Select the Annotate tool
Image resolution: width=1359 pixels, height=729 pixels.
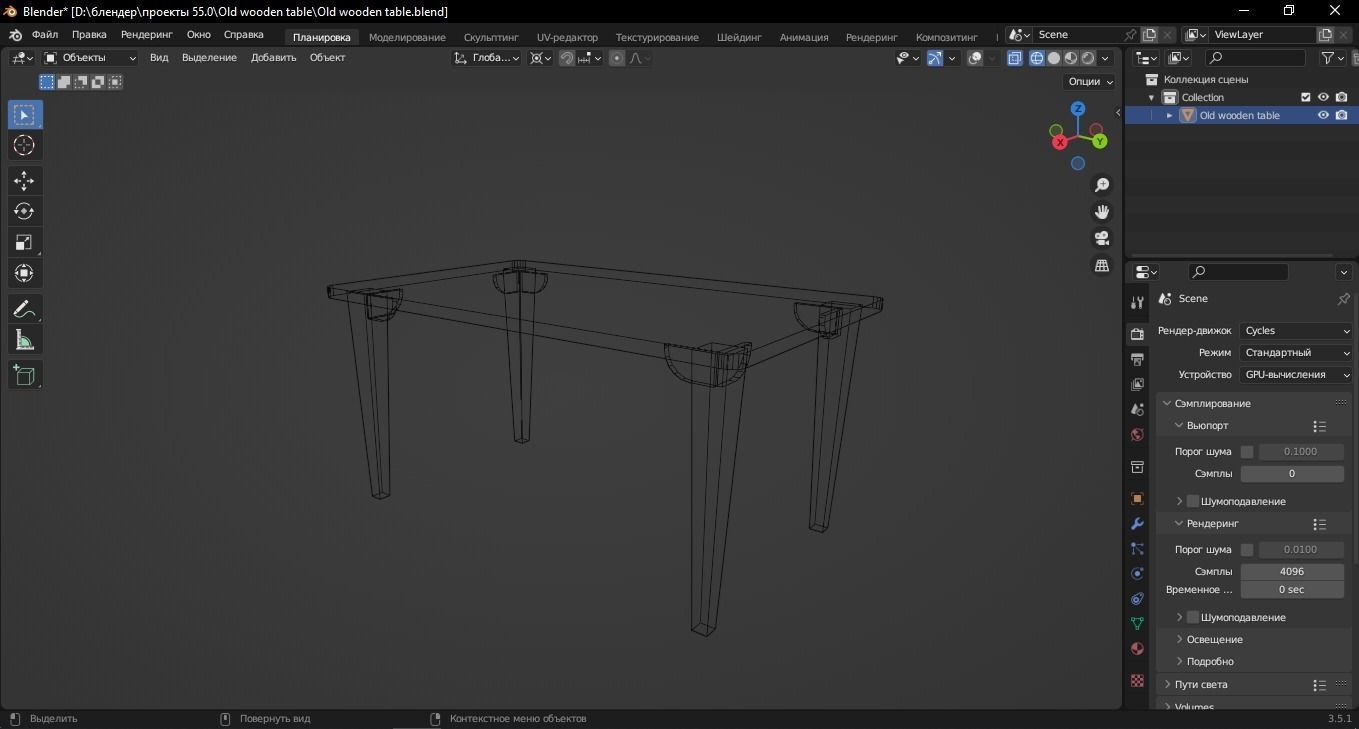24,309
